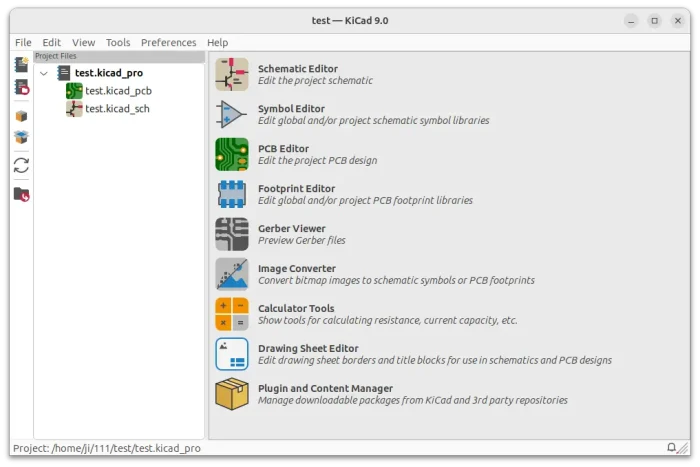Image resolution: width=700 pixels, height=467 pixels.
Task: Click the Archive project (orange box) icon
Action: pos(21,117)
